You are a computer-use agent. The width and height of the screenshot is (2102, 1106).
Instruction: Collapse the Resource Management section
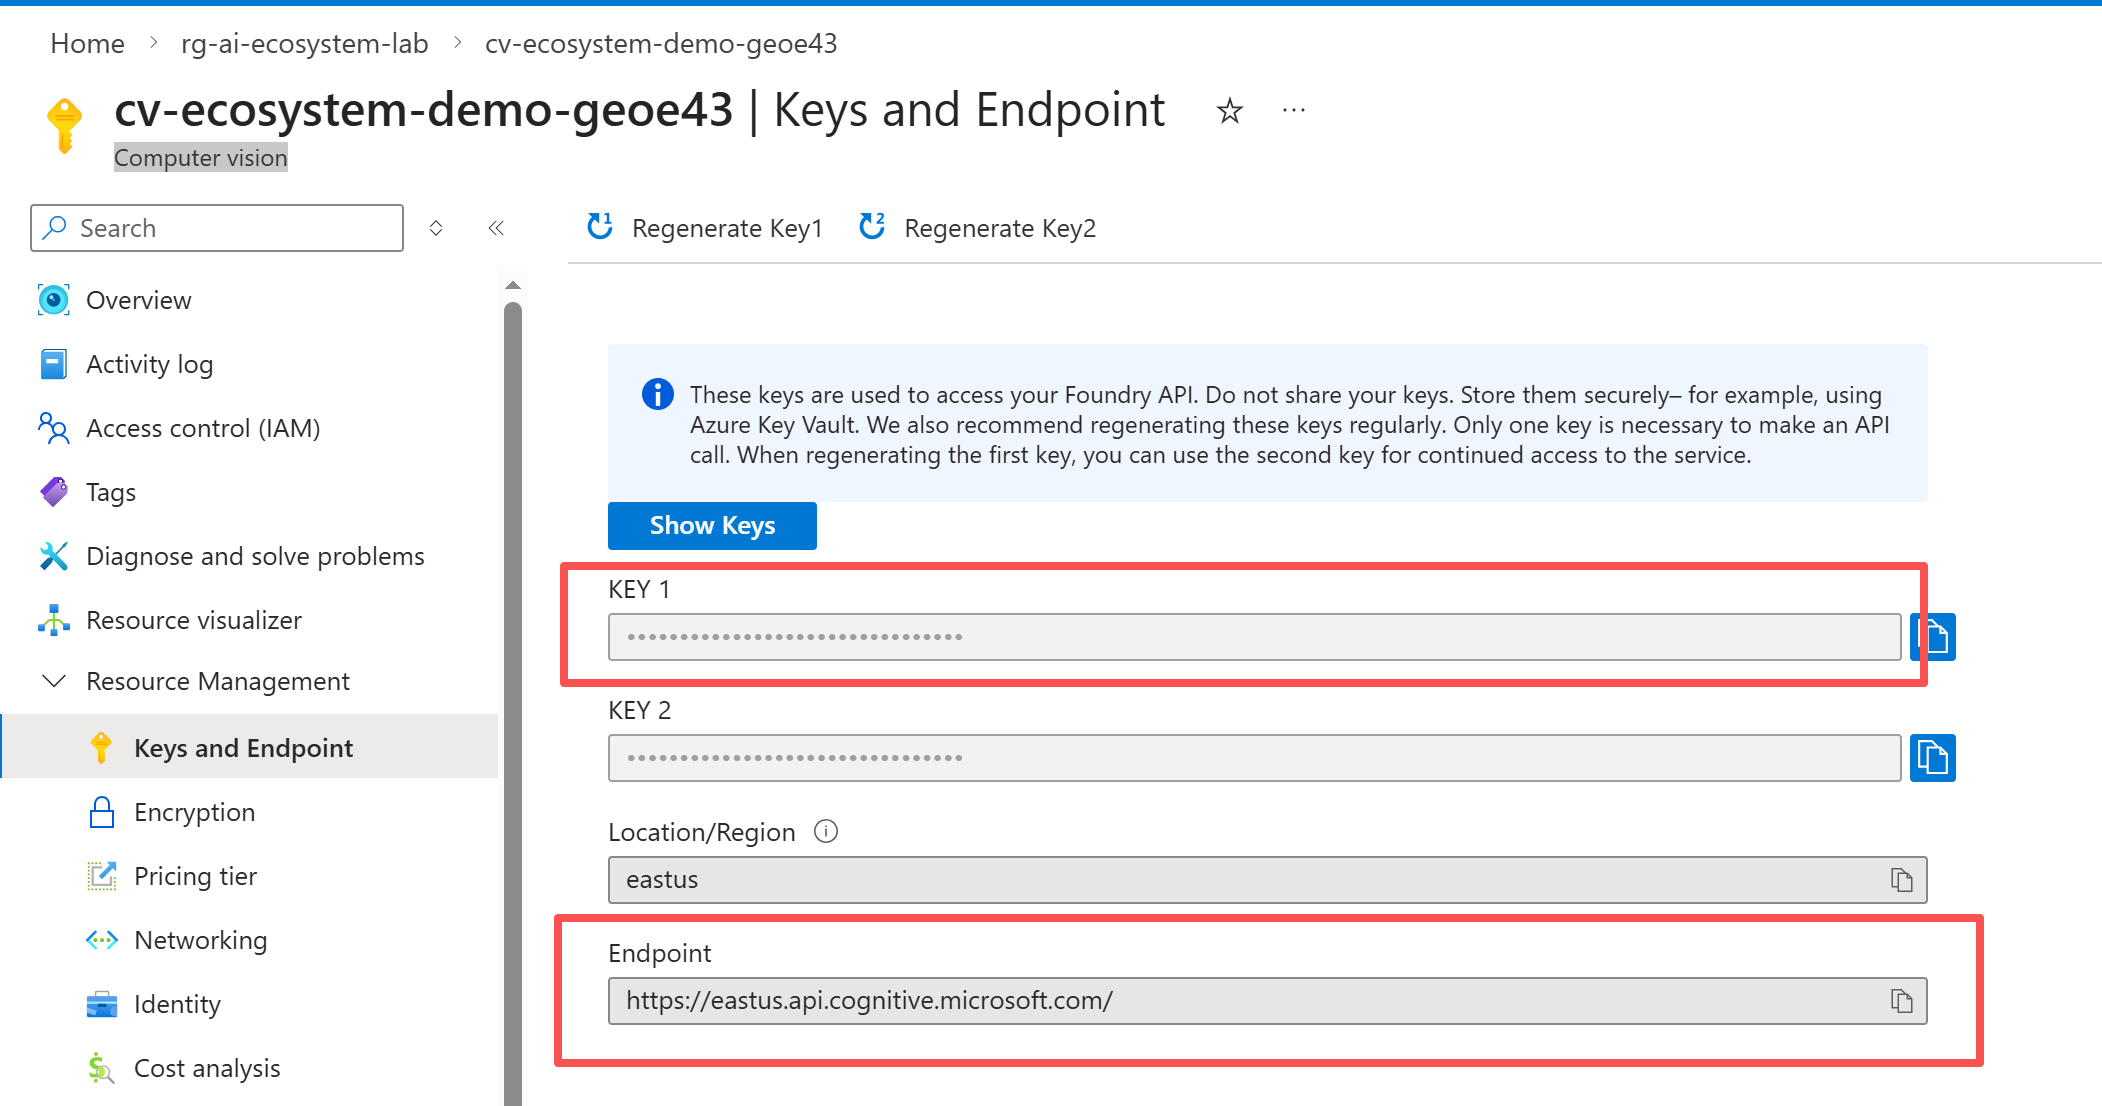pyautogui.click(x=54, y=681)
